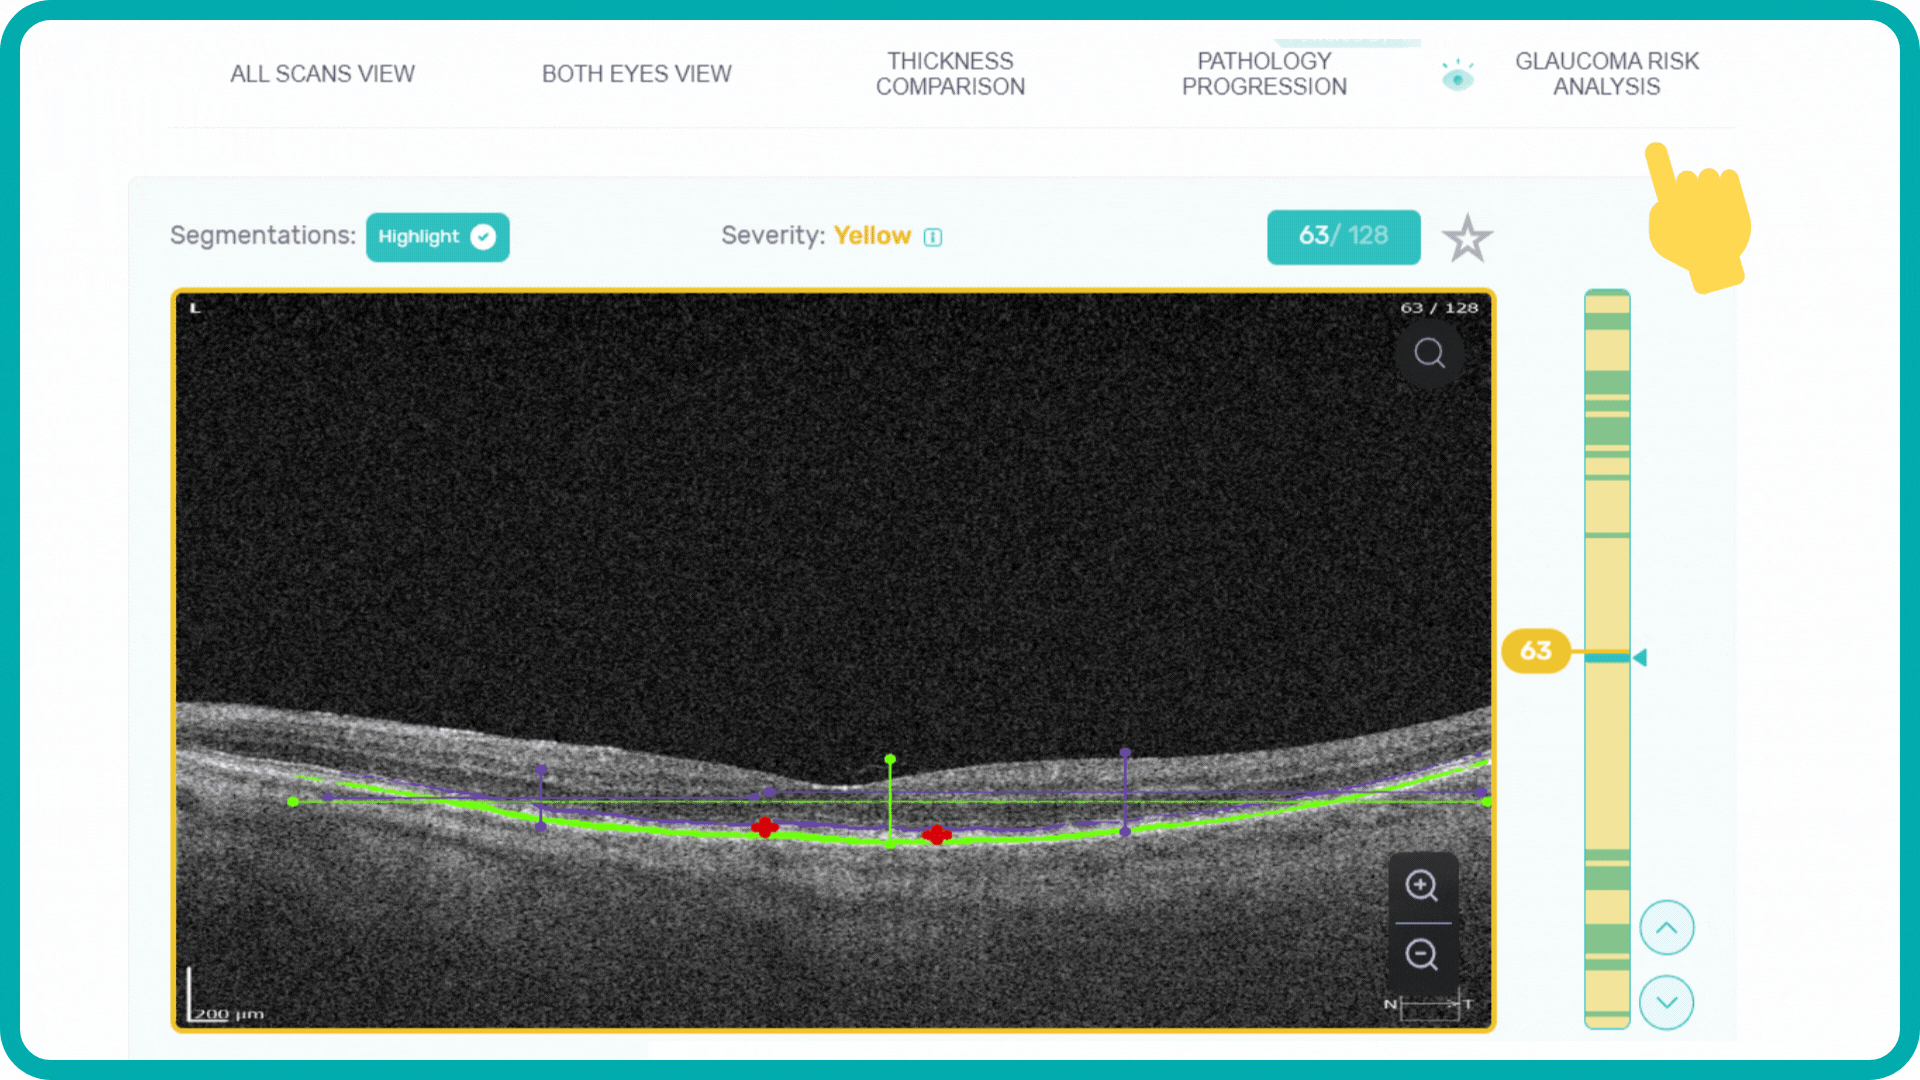Select All Scans View

[x=322, y=73]
